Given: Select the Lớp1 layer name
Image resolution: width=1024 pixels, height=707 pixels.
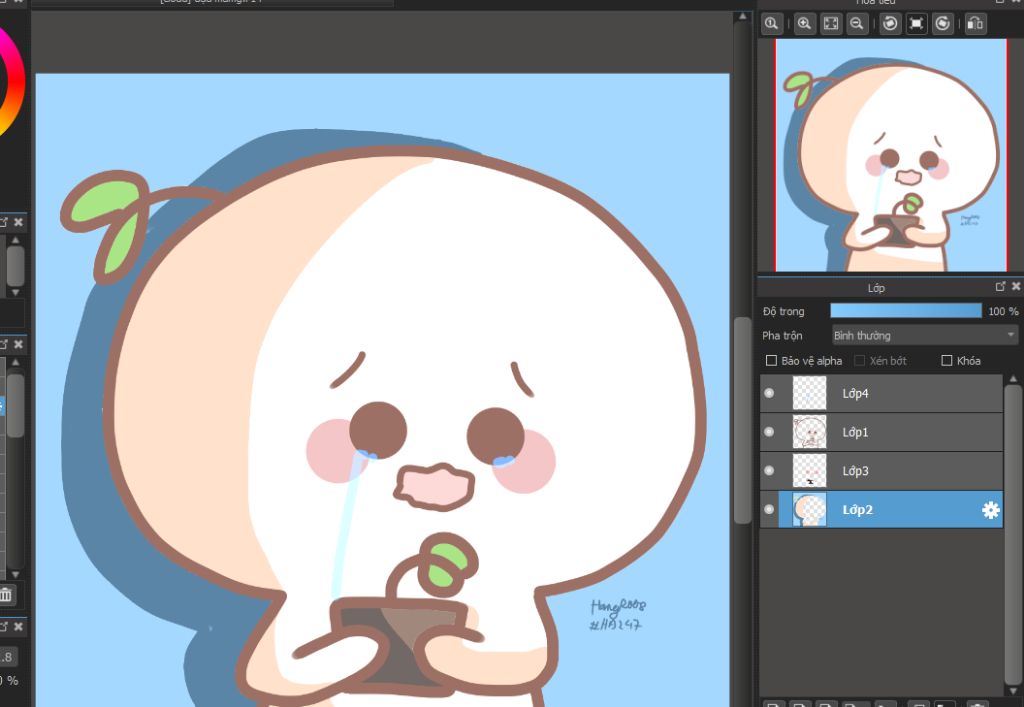Looking at the screenshot, I should pos(856,432).
